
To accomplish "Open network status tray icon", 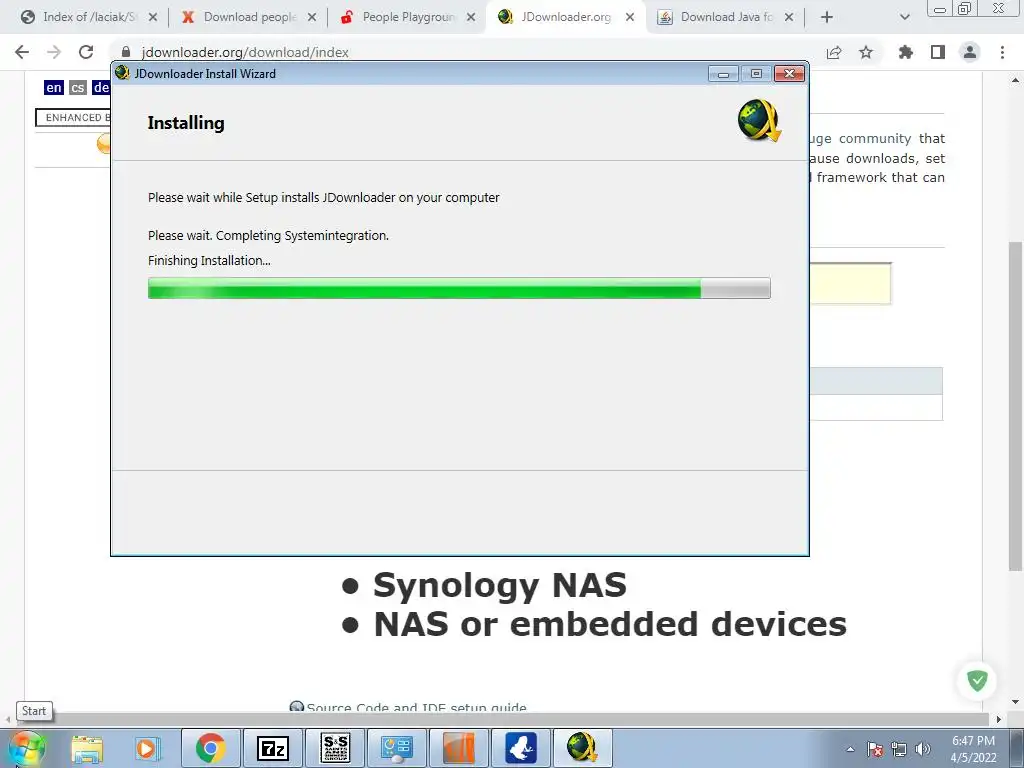I will (x=899, y=749).
